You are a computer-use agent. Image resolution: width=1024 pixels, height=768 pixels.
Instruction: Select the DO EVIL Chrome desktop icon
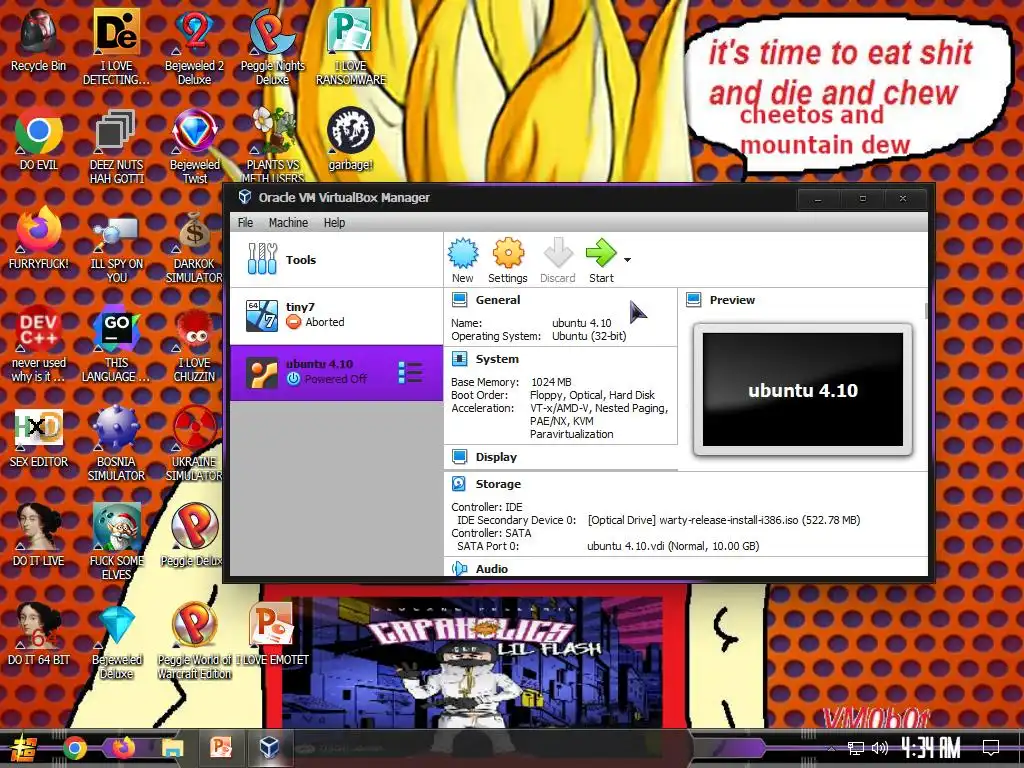click(39, 139)
